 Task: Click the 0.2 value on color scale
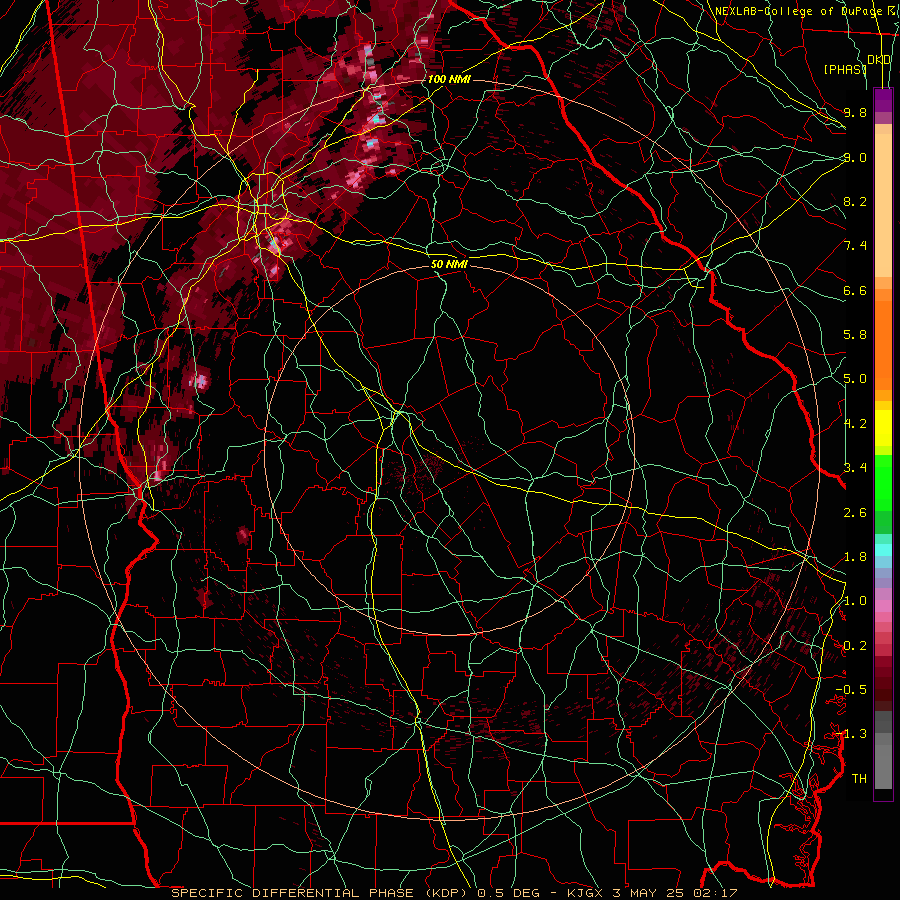(x=855, y=646)
